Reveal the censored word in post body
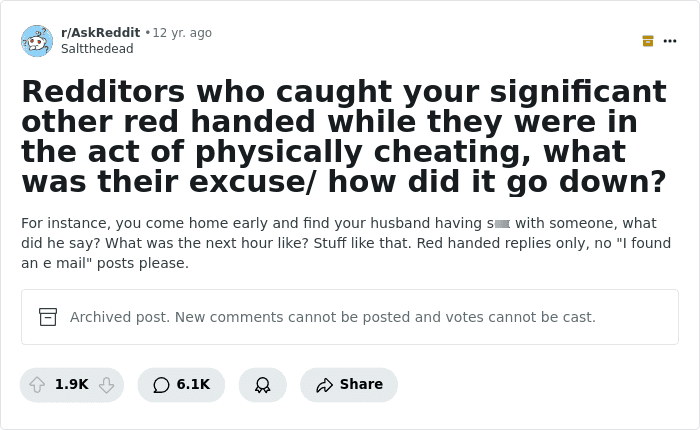 502,224
